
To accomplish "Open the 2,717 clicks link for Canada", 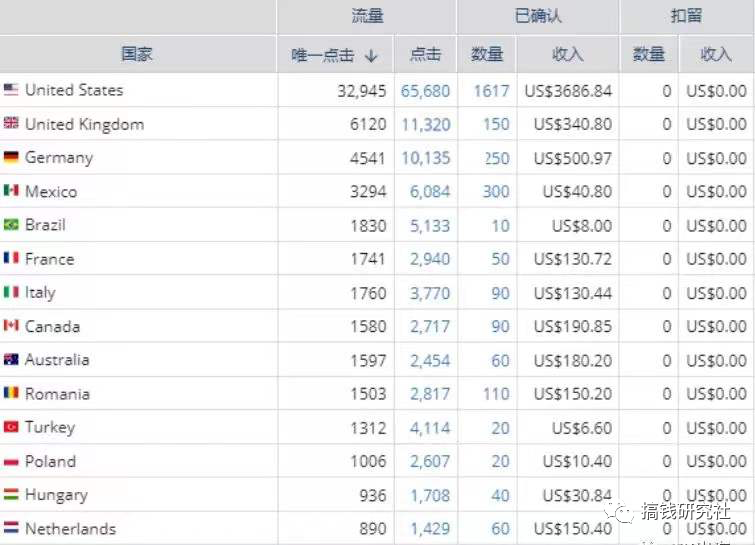I will pos(430,327).
